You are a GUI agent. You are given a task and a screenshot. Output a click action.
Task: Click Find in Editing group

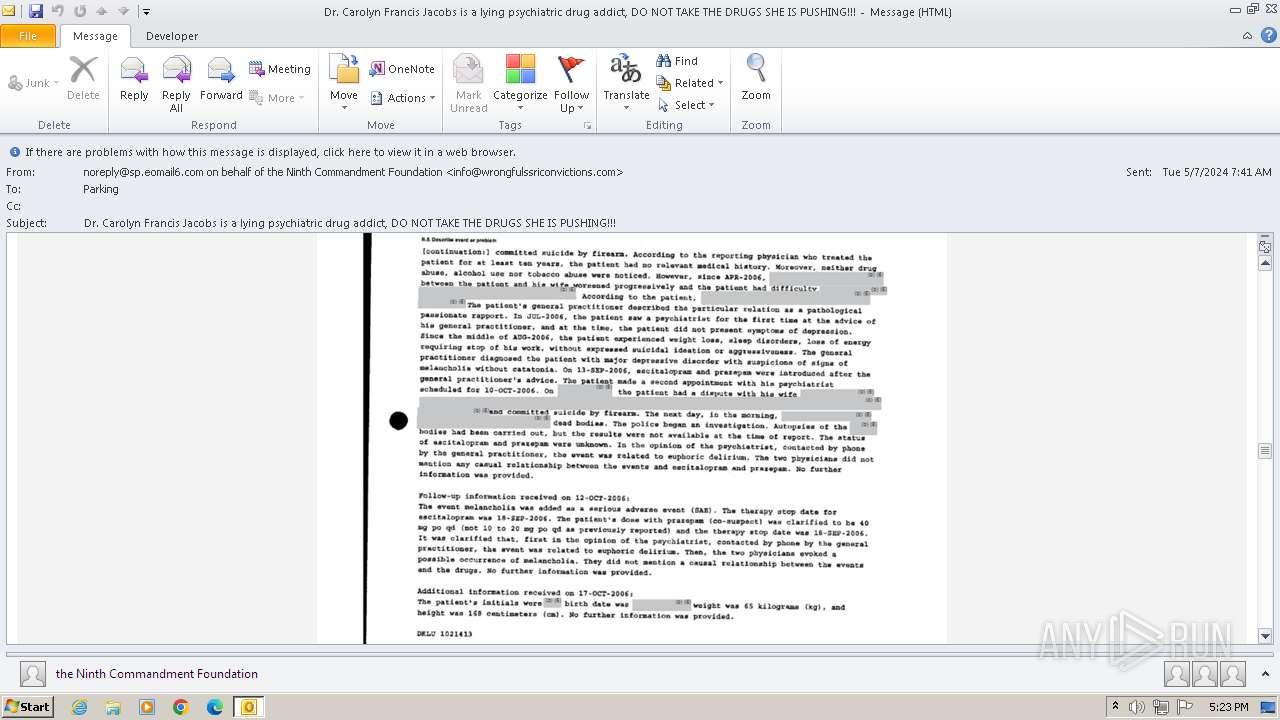pyautogui.click(x=677, y=61)
